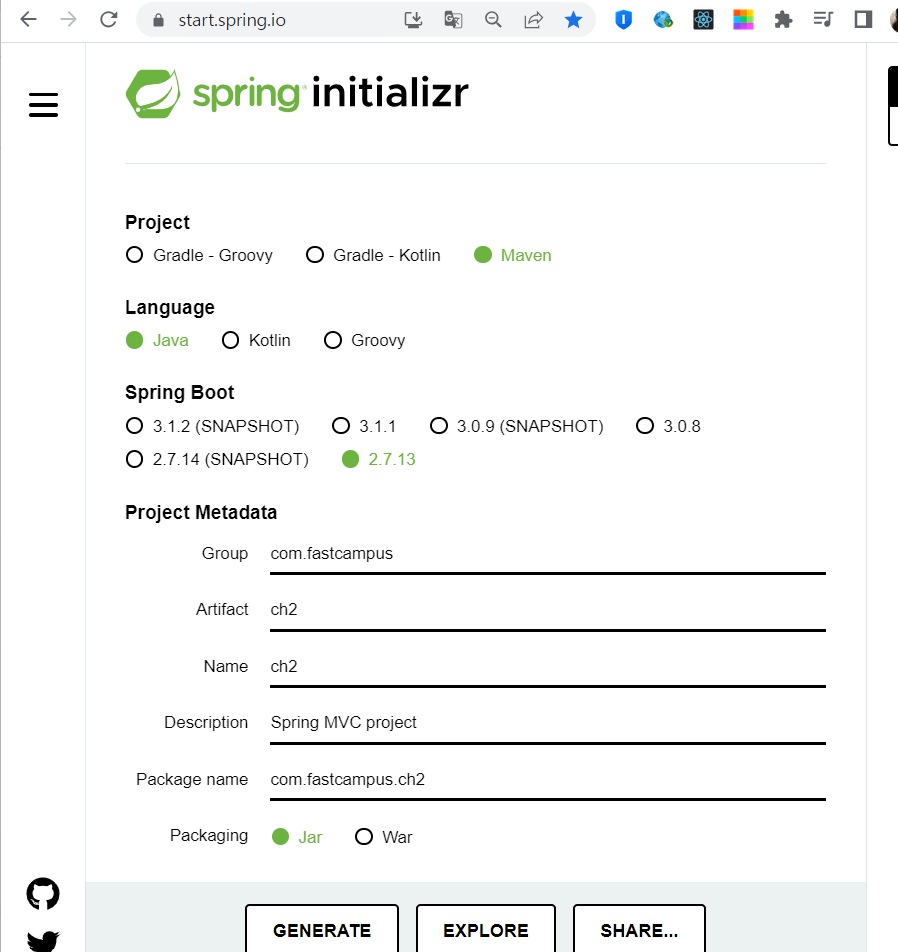This screenshot has width=898, height=952.
Task: Open the translate page icon
Action: pos(454,20)
